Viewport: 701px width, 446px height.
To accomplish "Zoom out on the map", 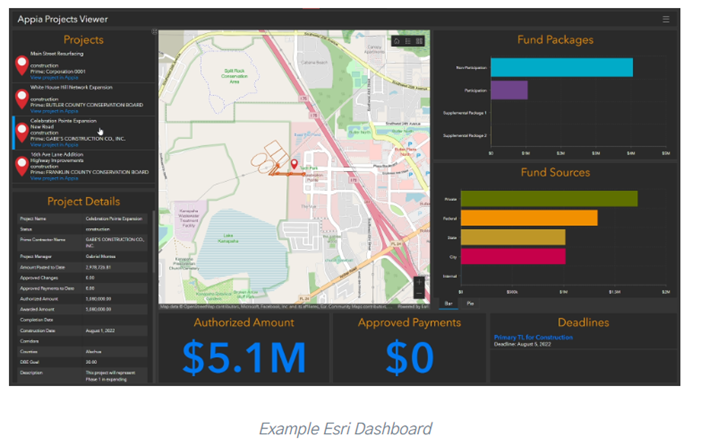I will 421,293.
